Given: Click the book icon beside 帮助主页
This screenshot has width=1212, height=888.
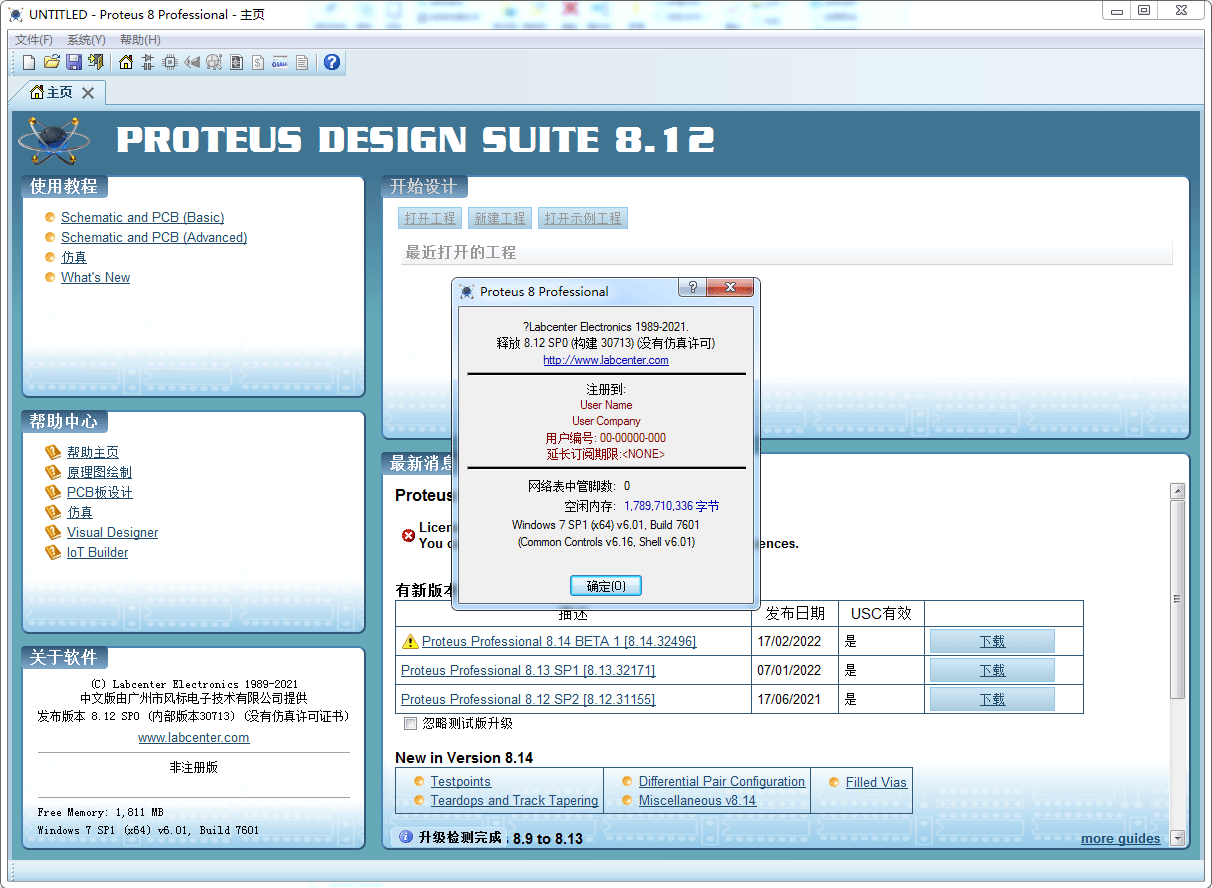Looking at the screenshot, I should (x=53, y=452).
